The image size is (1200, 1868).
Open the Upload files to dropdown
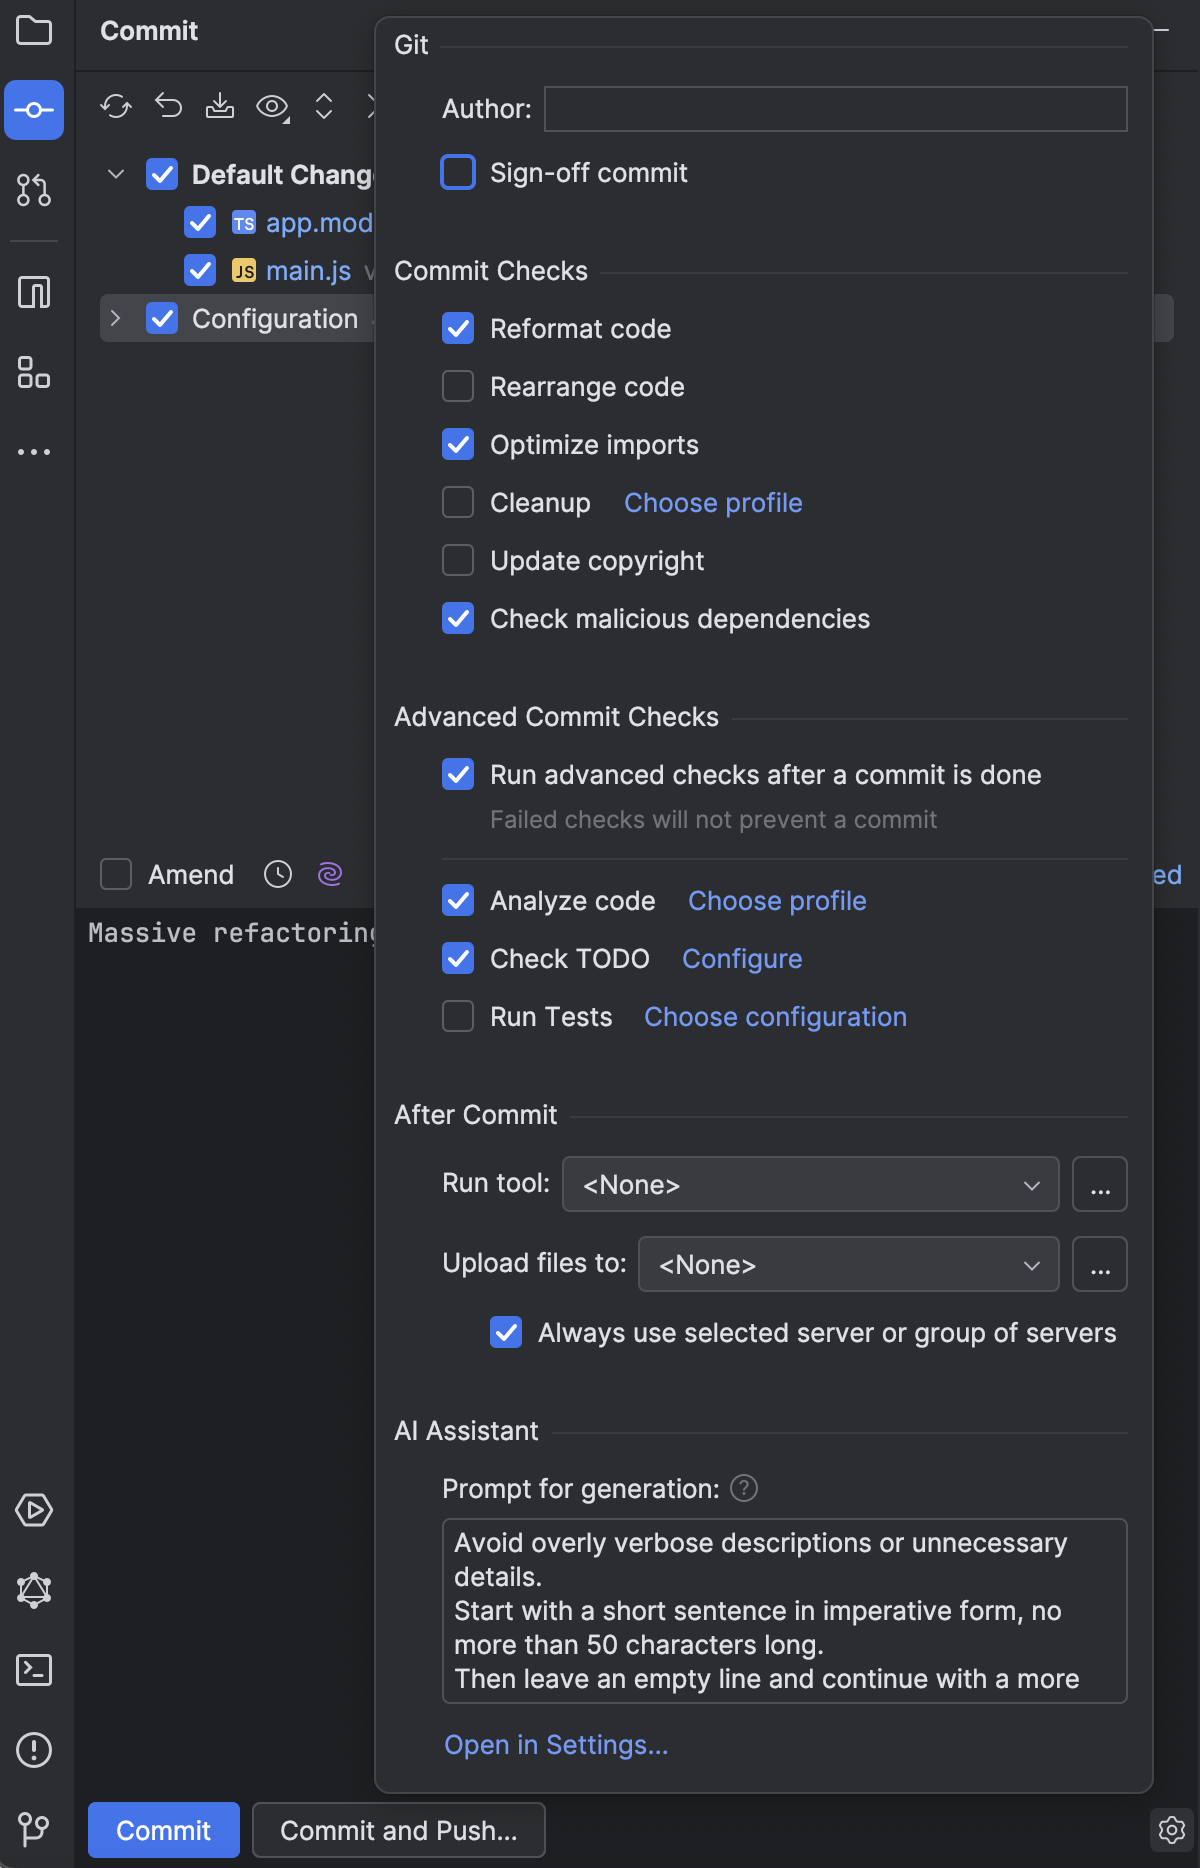tap(848, 1265)
